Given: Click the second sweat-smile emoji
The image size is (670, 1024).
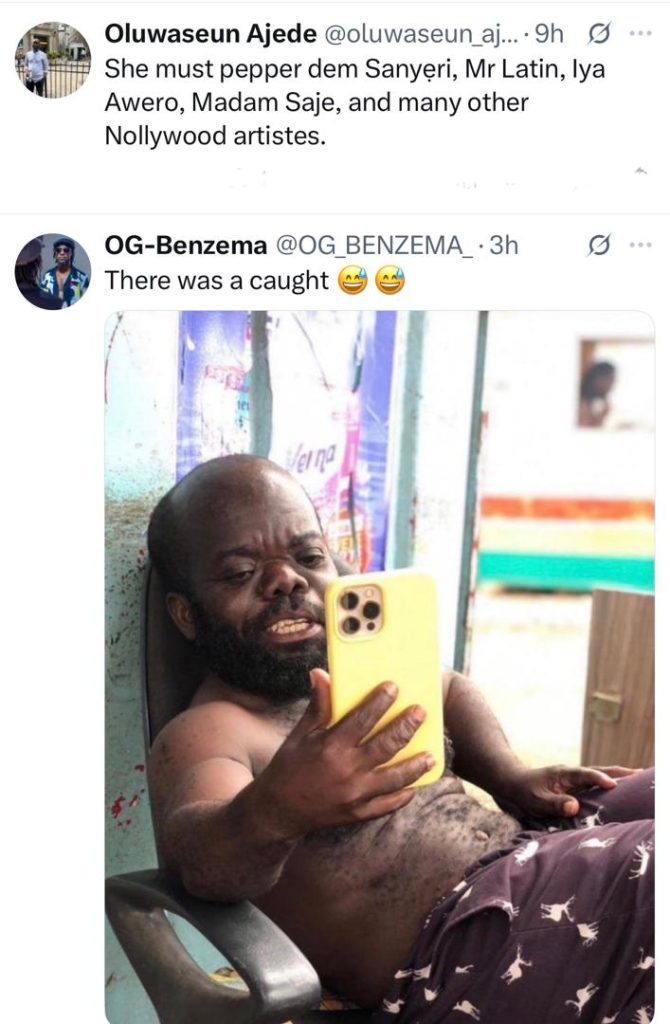Looking at the screenshot, I should pyautogui.click(x=391, y=281).
